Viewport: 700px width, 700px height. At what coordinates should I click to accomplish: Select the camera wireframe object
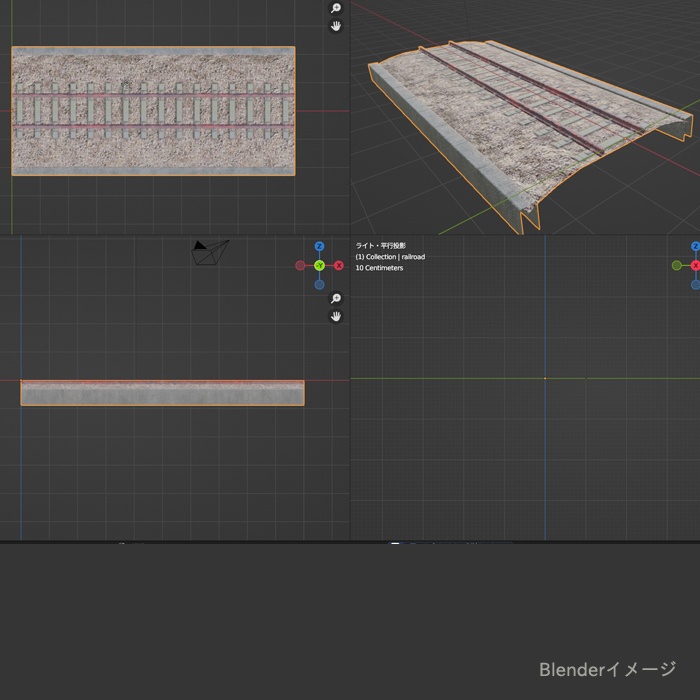(x=209, y=253)
